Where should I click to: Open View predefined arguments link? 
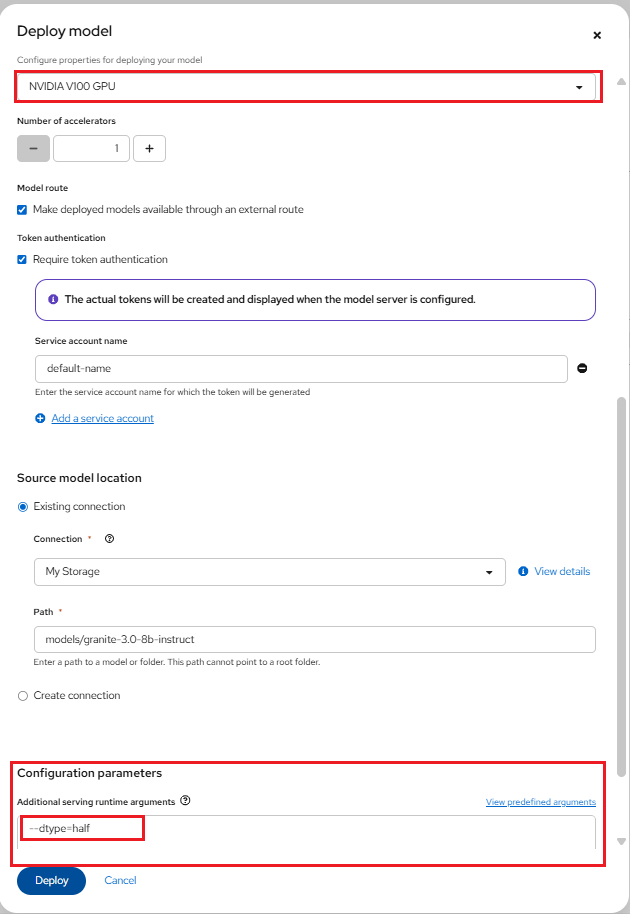(x=540, y=802)
